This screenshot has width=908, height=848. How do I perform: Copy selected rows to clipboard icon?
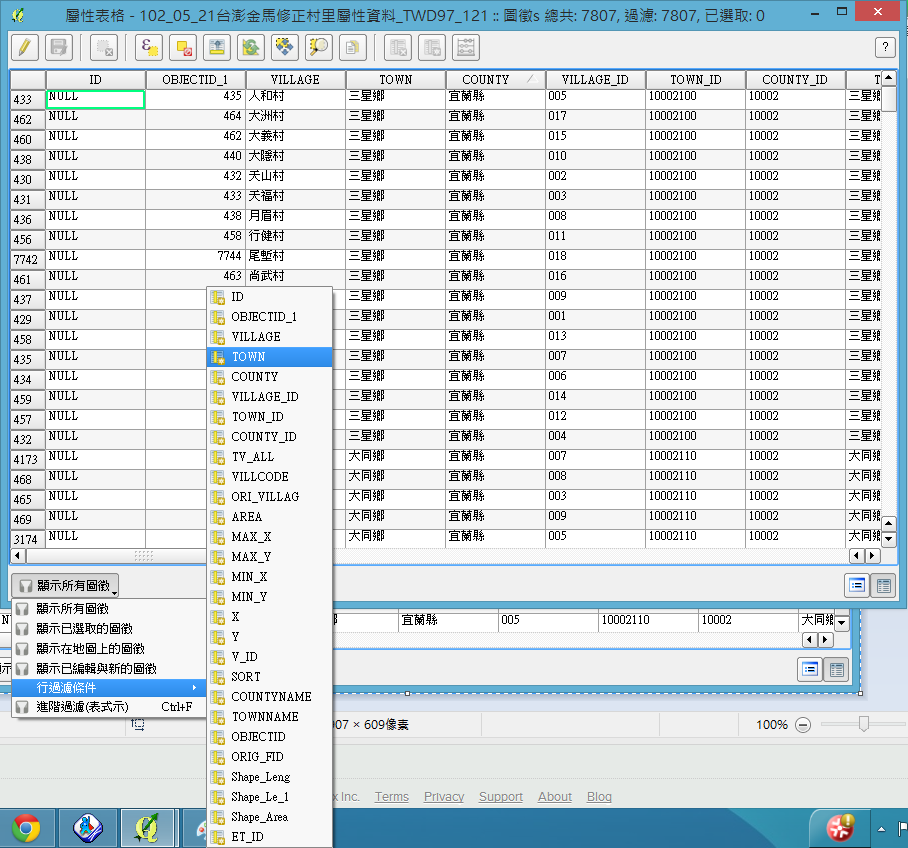tap(352, 47)
